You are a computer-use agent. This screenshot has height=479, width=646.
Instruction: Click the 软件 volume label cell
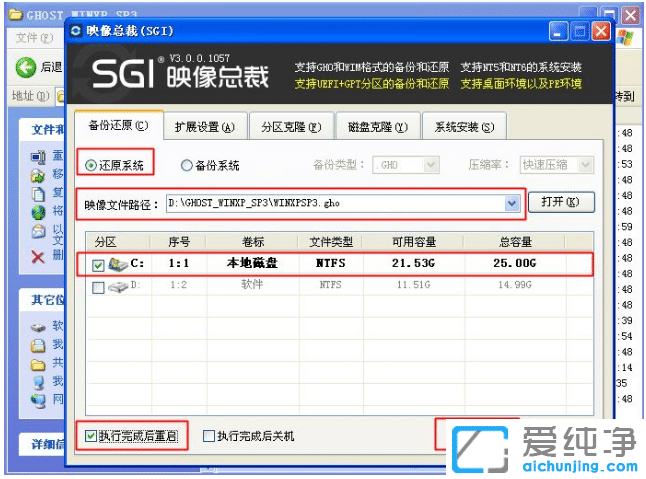252,284
